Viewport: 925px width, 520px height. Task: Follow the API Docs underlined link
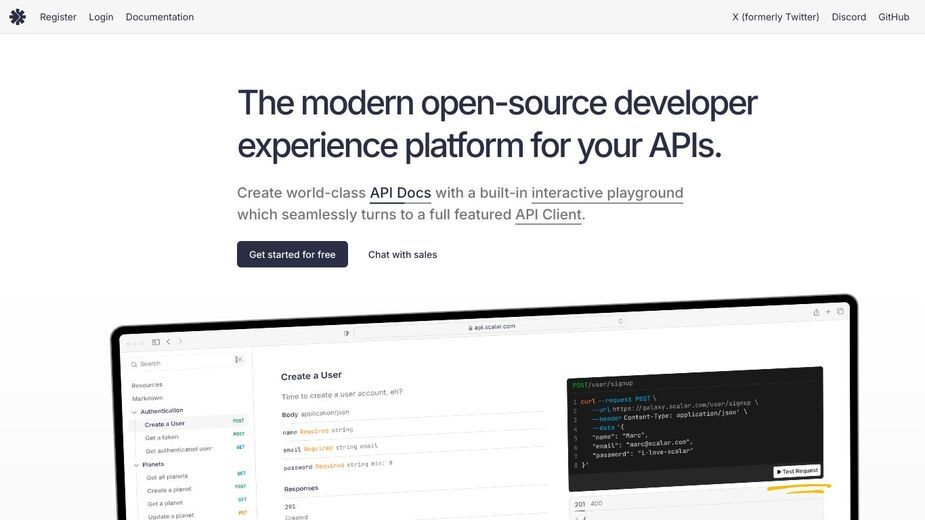pyautogui.click(x=400, y=193)
